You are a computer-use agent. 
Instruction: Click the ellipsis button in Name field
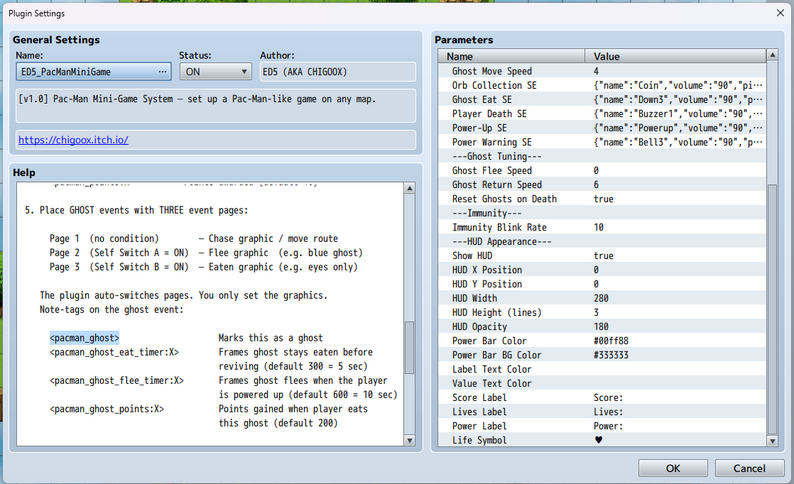[x=162, y=72]
